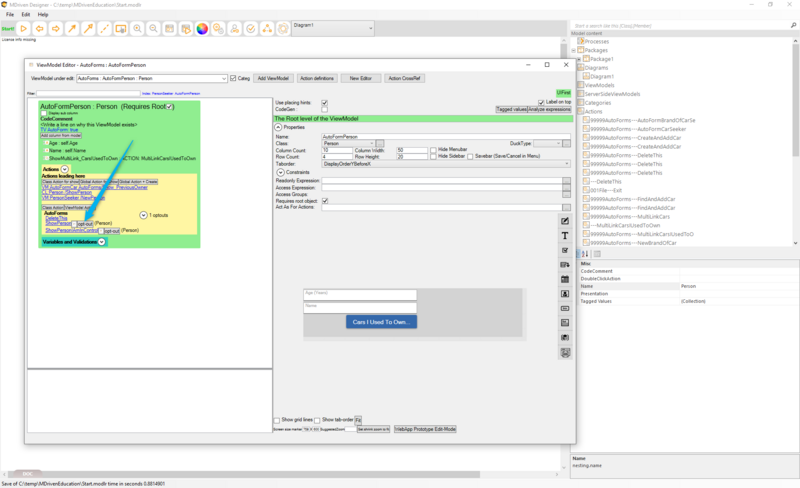
Task: Open the ViewModel under edit combo box
Action: (x=151, y=78)
